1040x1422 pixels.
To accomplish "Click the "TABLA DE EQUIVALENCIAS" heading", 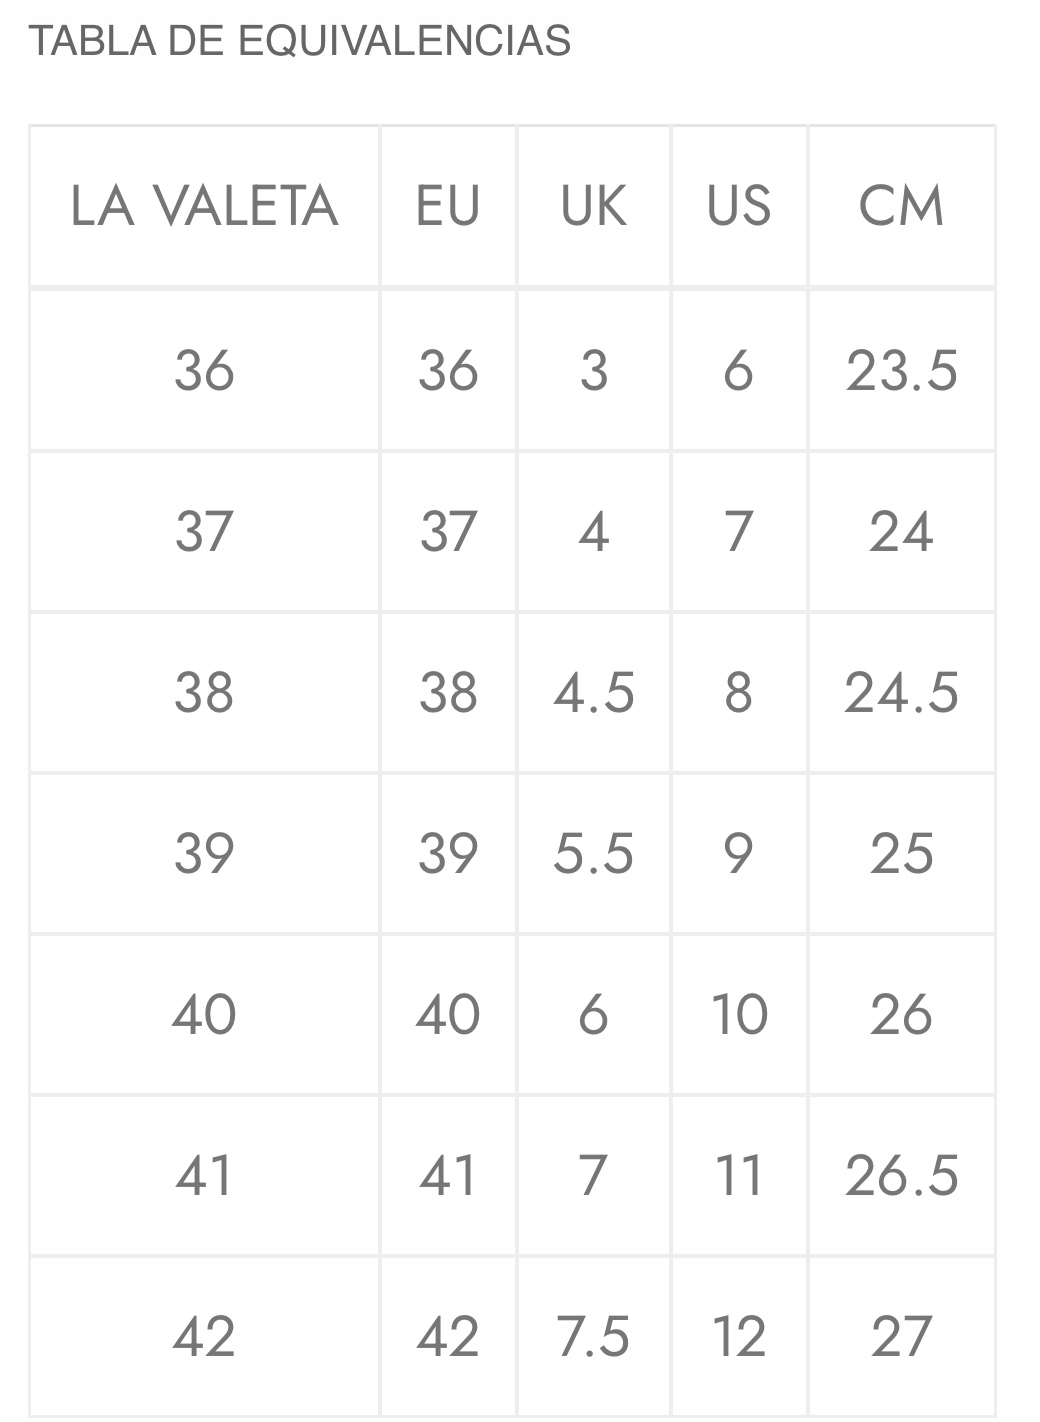I will click(299, 41).
